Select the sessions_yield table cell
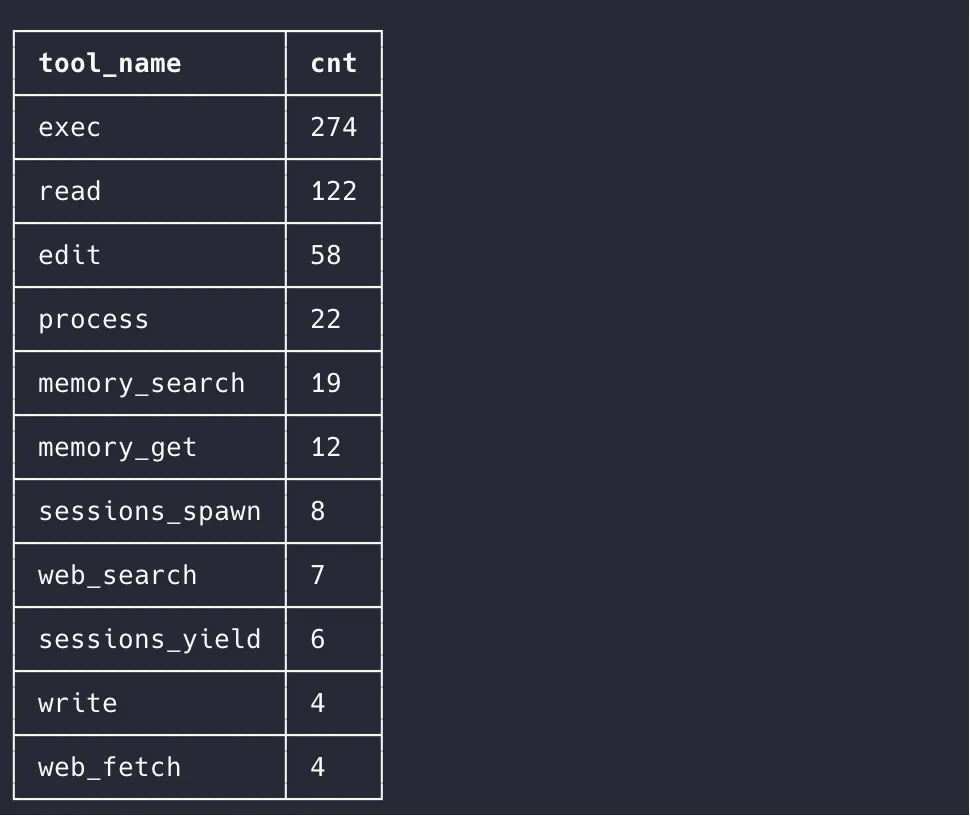Image resolution: width=970 pixels, height=816 pixels. (x=149, y=640)
